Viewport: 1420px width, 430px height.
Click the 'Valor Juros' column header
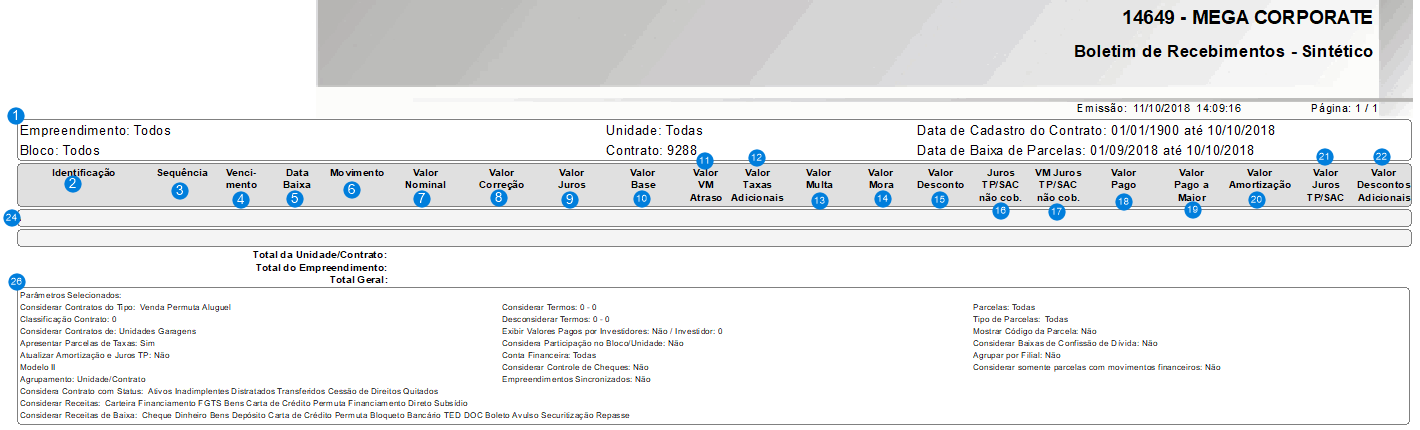(572, 179)
